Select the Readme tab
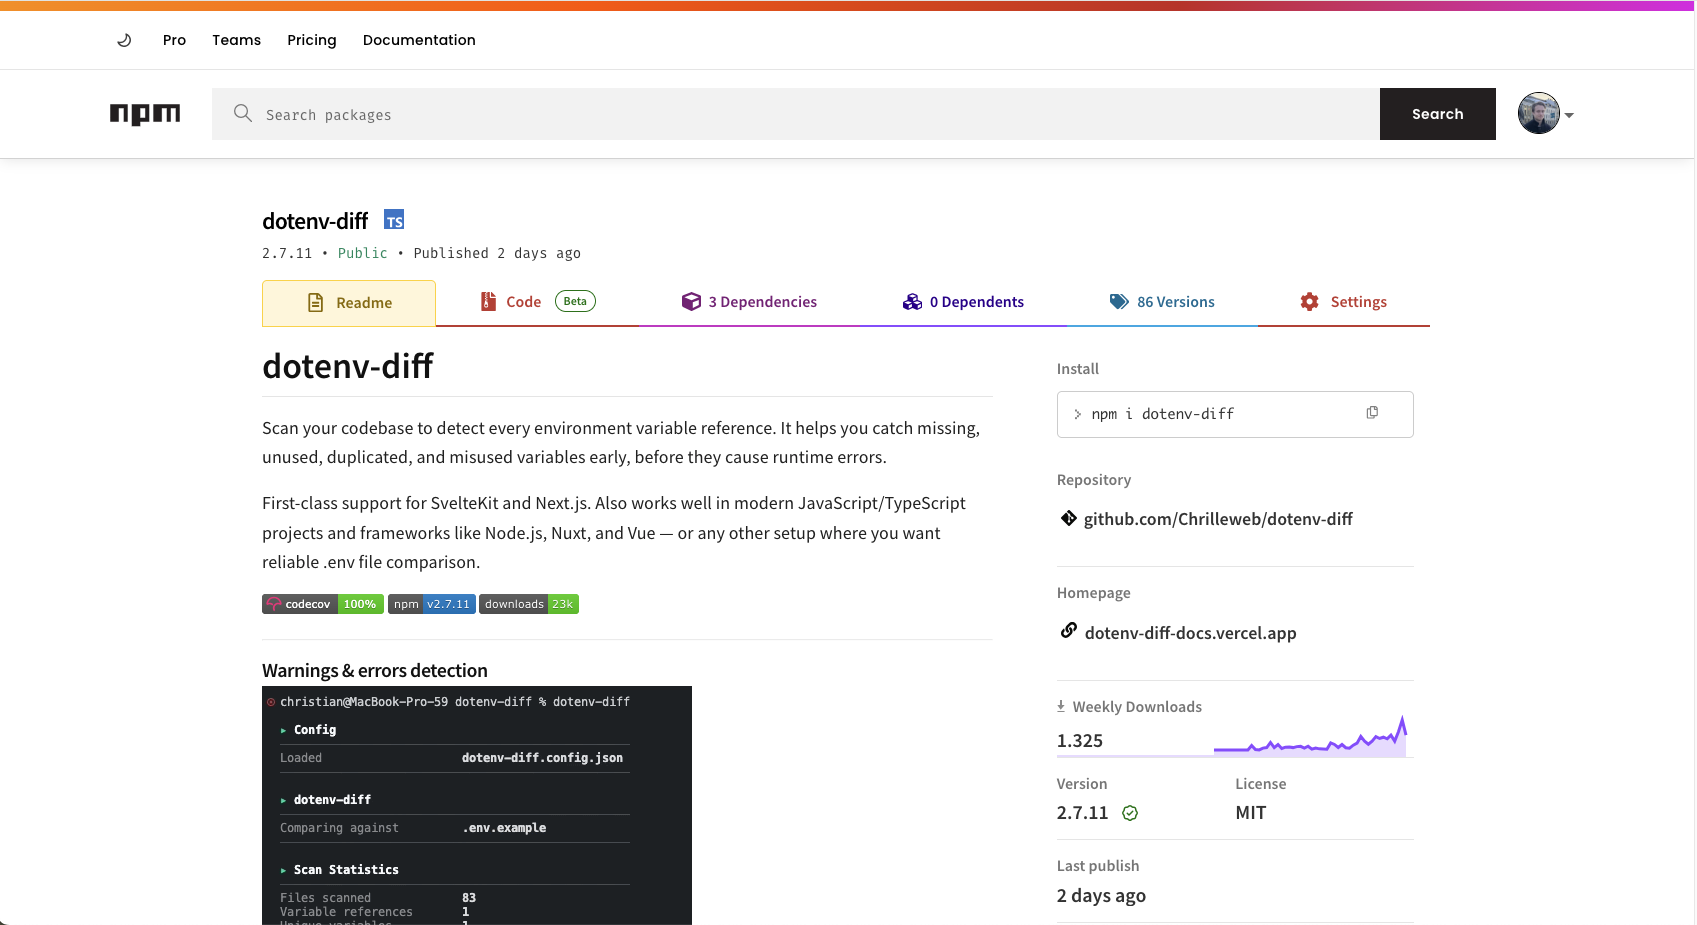 [349, 303]
